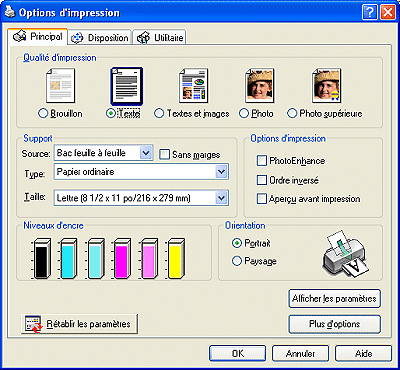Check Aperçu avant impression option

[262, 199]
